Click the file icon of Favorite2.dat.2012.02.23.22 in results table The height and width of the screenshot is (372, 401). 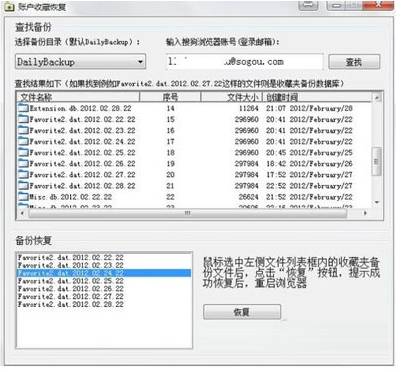click(23, 130)
